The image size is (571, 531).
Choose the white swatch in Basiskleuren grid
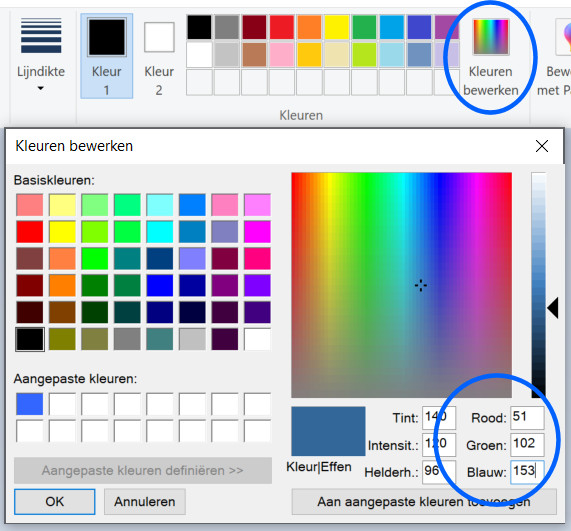point(257,339)
